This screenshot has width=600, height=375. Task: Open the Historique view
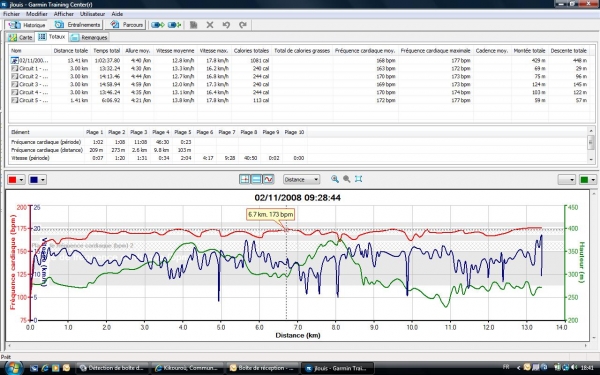[x=27, y=25]
